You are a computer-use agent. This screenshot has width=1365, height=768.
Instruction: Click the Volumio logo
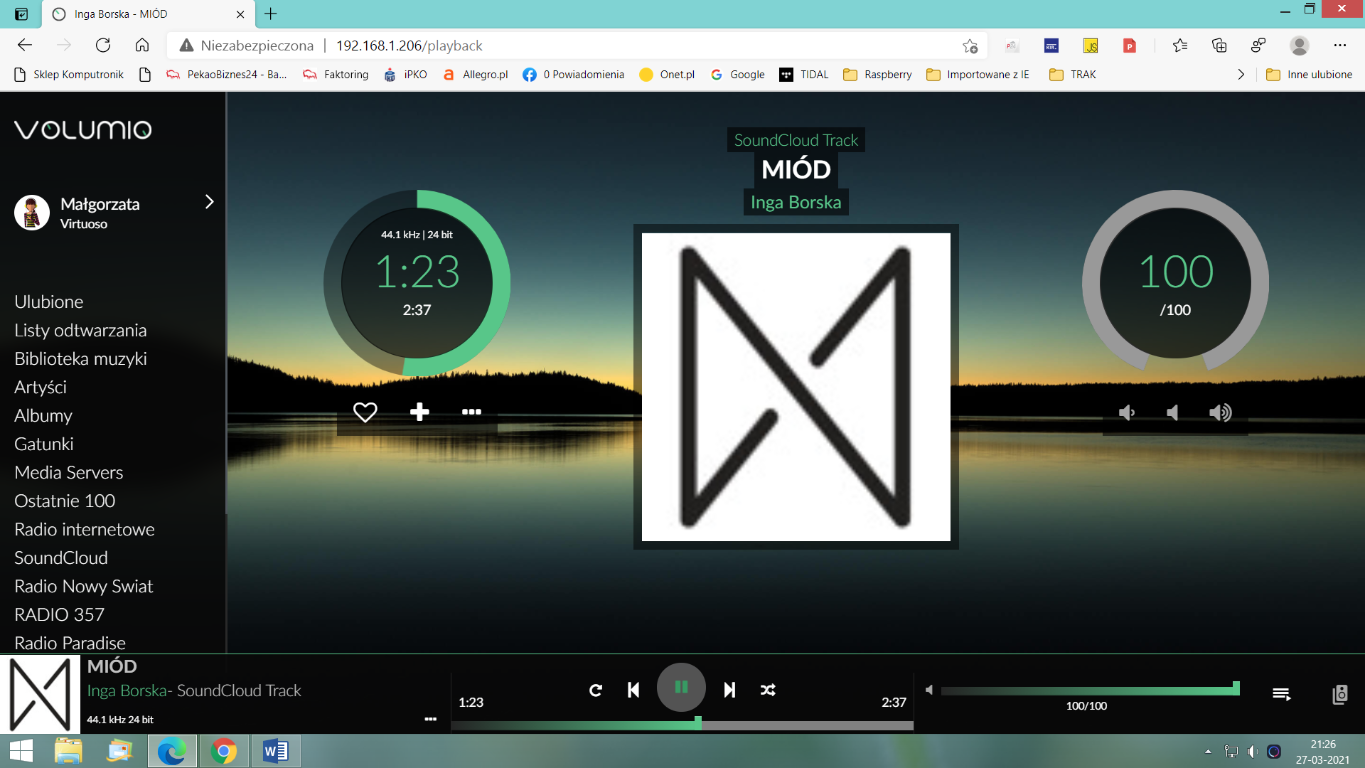pos(83,129)
